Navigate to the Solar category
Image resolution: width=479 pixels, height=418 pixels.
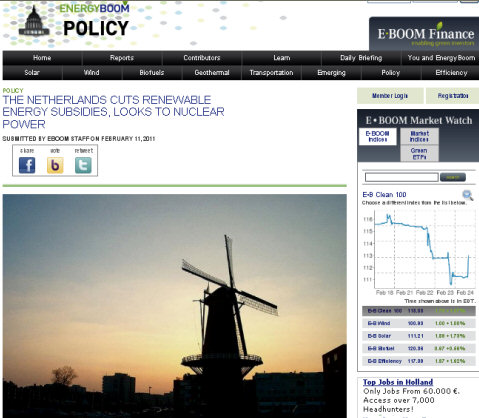tap(32, 73)
